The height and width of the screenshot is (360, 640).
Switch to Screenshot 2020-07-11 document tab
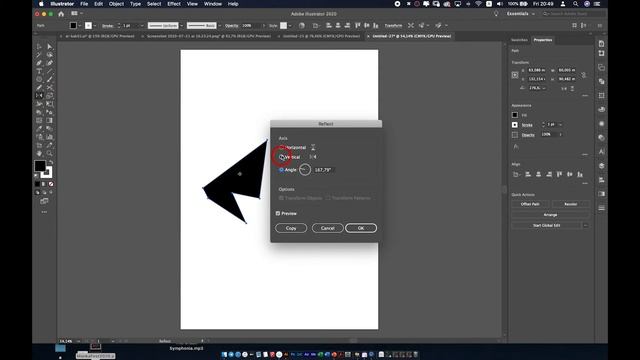(209, 36)
